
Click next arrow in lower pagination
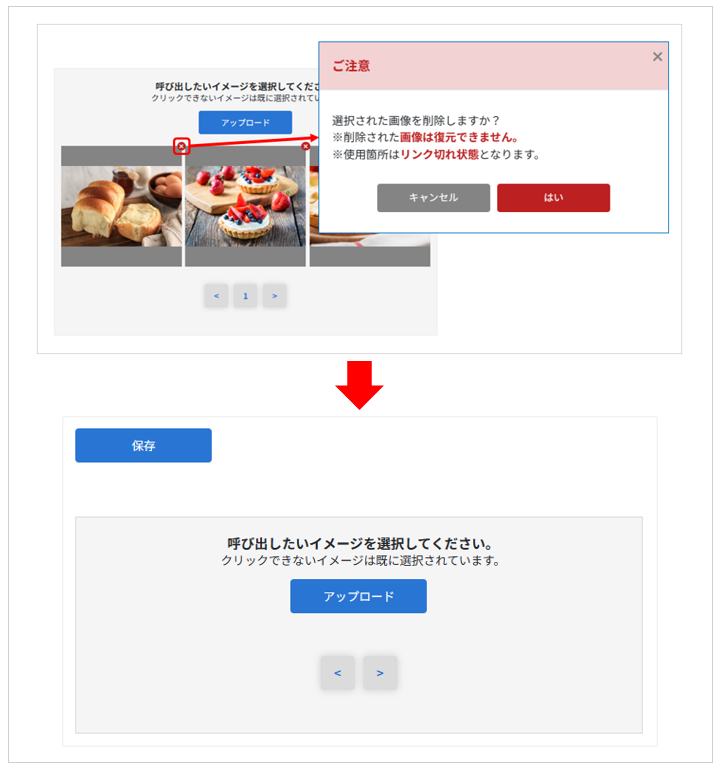click(380, 673)
